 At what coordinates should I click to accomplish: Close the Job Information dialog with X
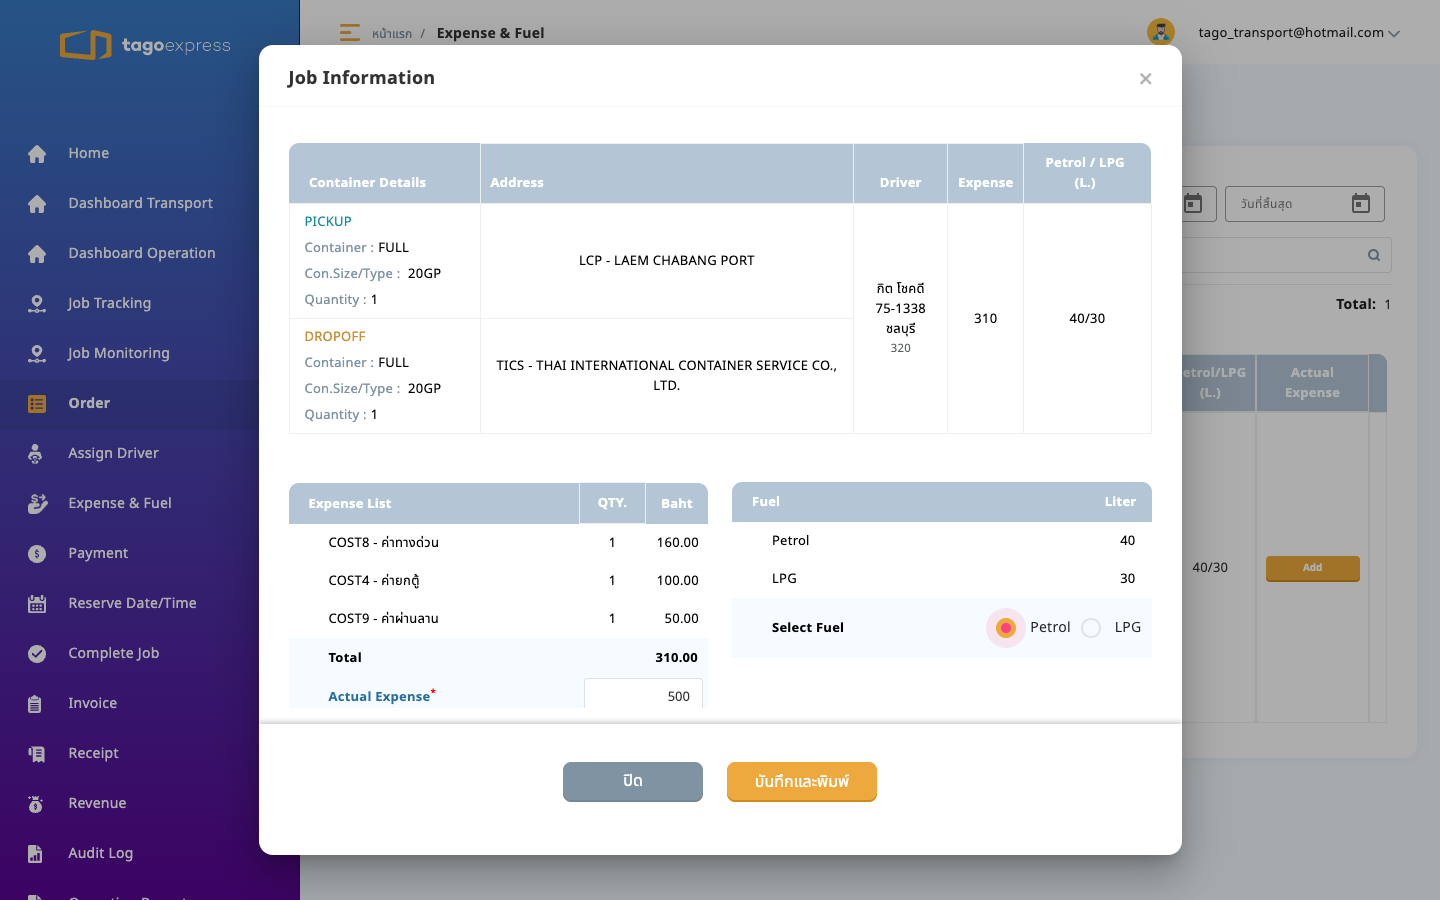pyautogui.click(x=1146, y=79)
